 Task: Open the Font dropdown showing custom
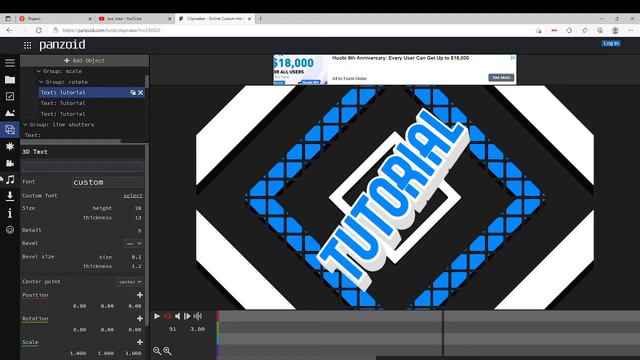click(x=108, y=182)
